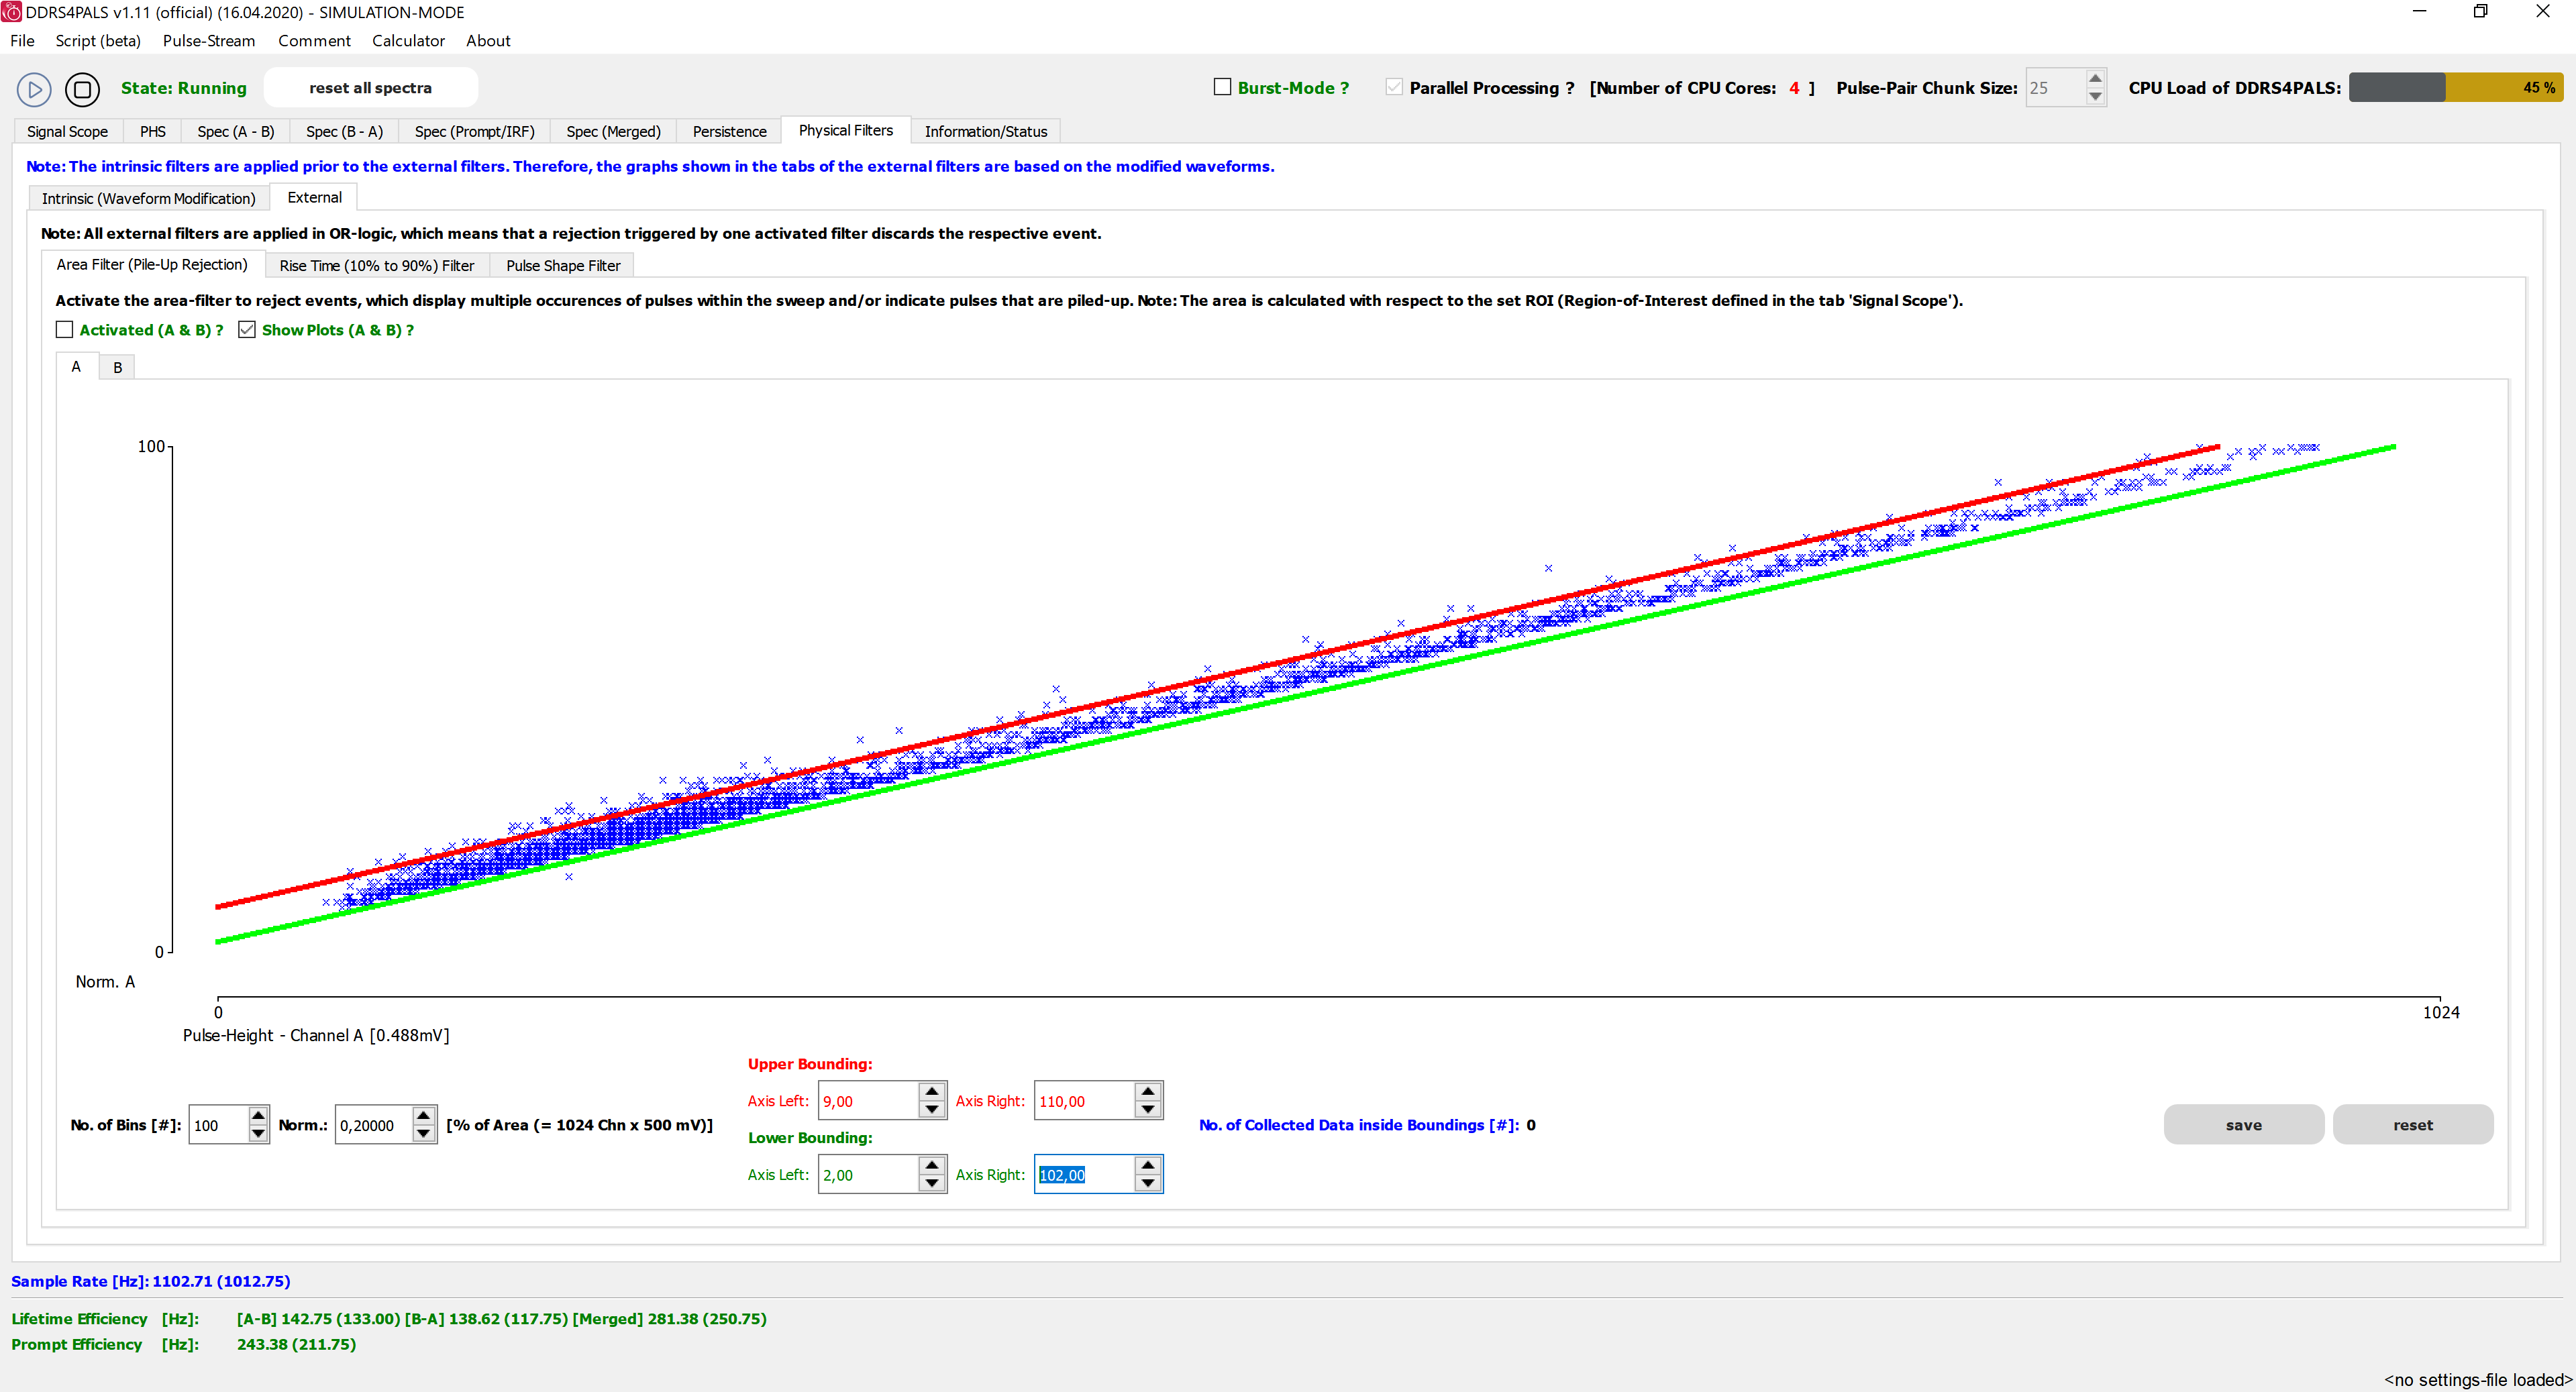This screenshot has height=1392, width=2576.
Task: Increase the Norm. value with up arrow
Action: [424, 1115]
